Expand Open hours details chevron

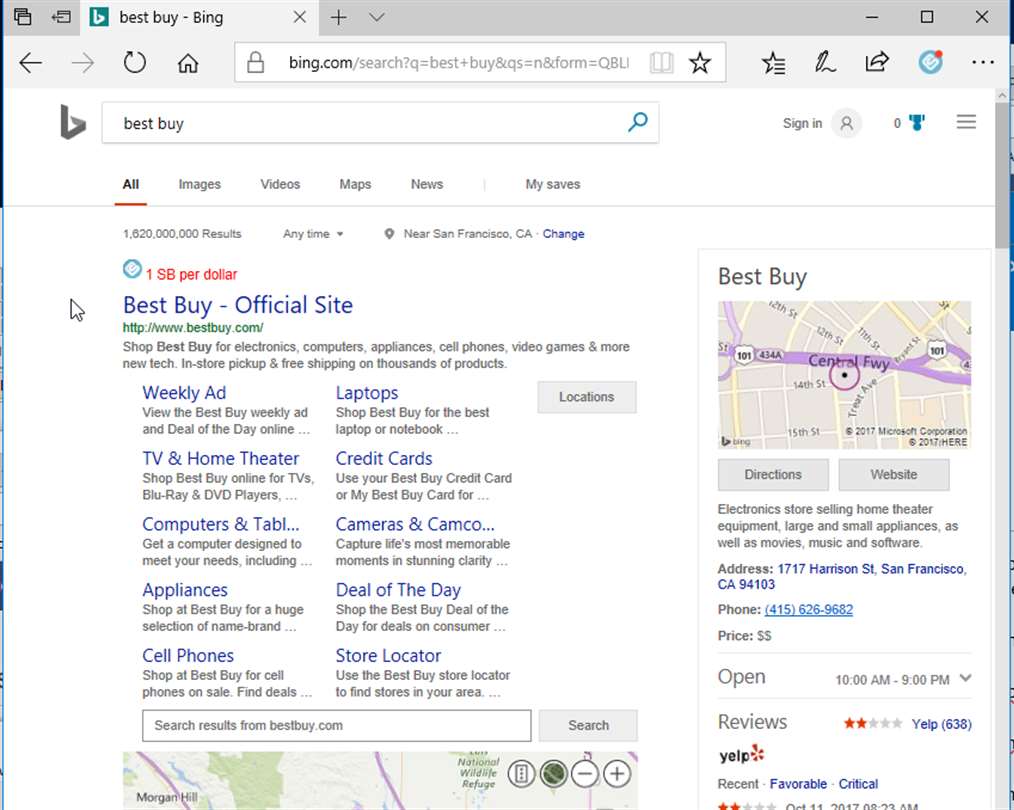(965, 678)
